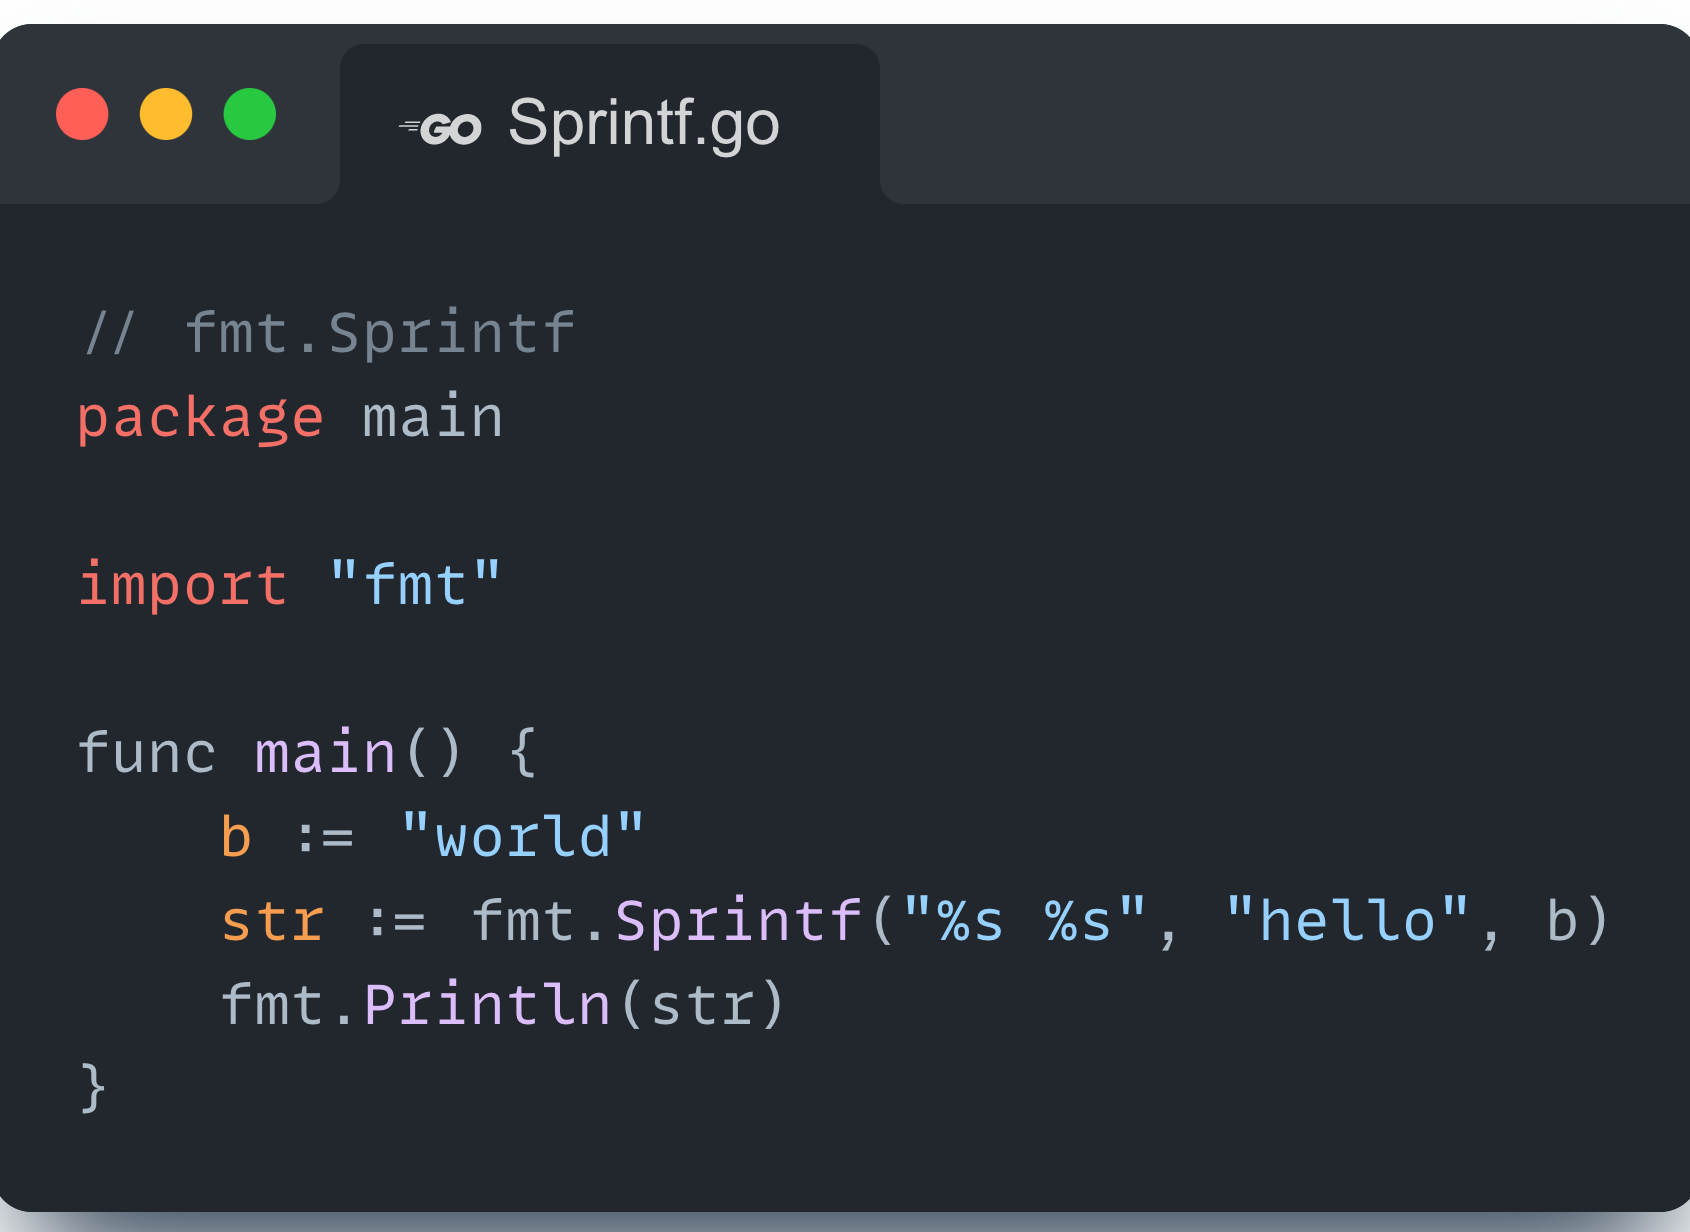Screen dimensions: 1690x1232
Task: Click the "fmt" import string
Action: (415, 585)
